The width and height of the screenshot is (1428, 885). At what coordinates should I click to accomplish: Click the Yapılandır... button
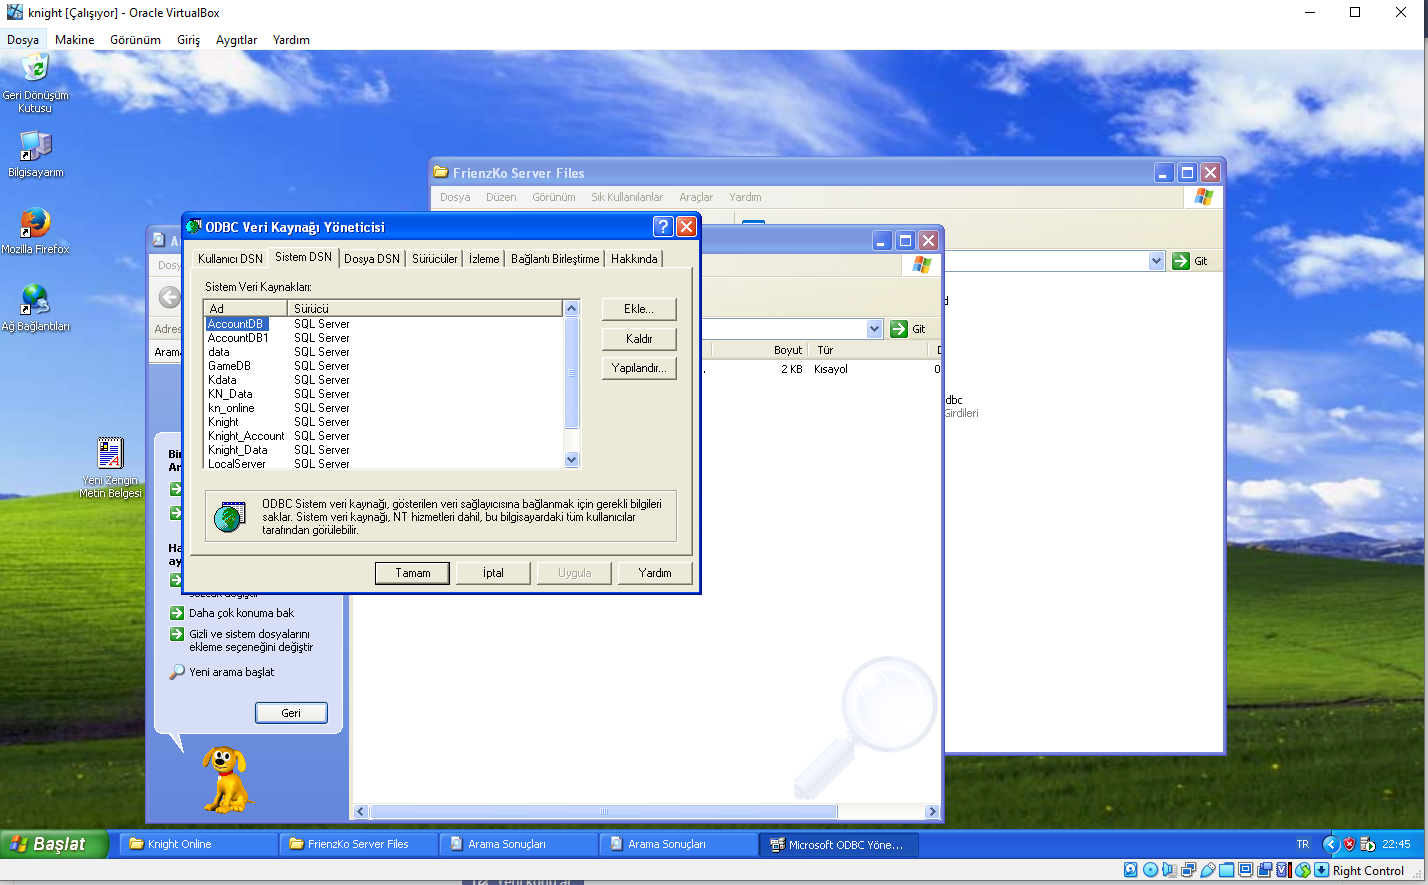[x=639, y=368]
